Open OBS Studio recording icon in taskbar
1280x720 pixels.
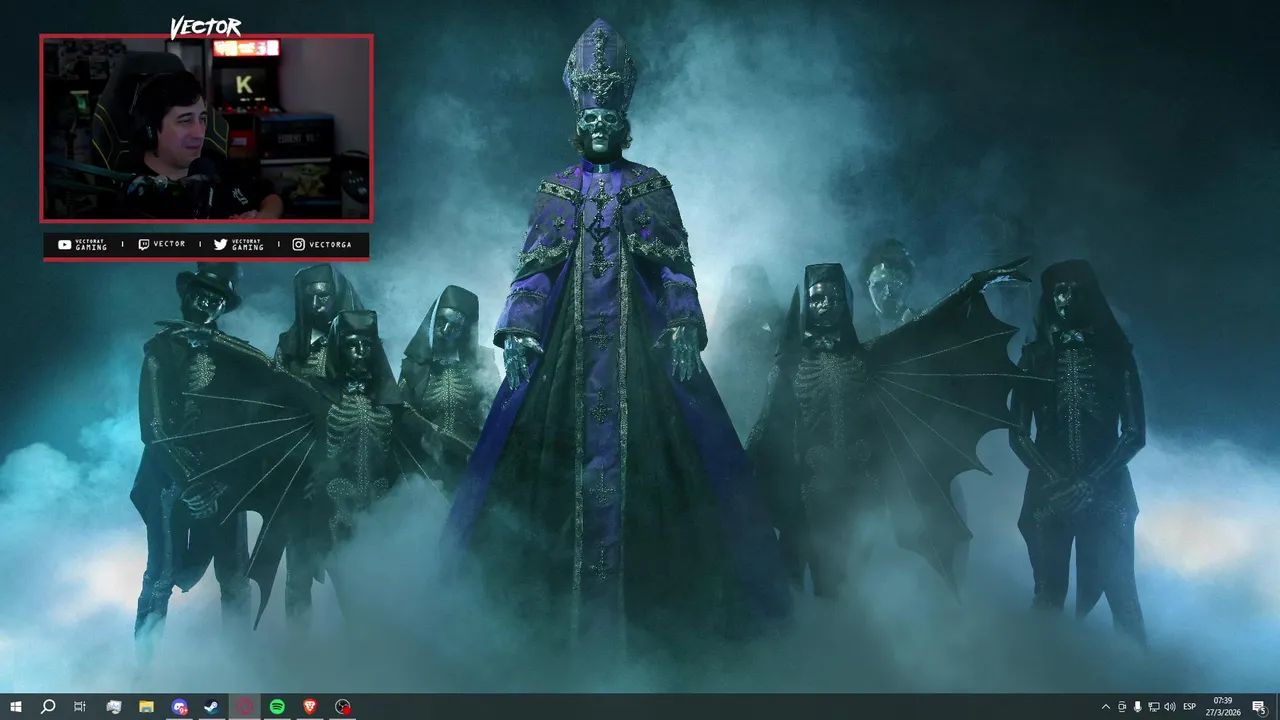click(x=343, y=707)
